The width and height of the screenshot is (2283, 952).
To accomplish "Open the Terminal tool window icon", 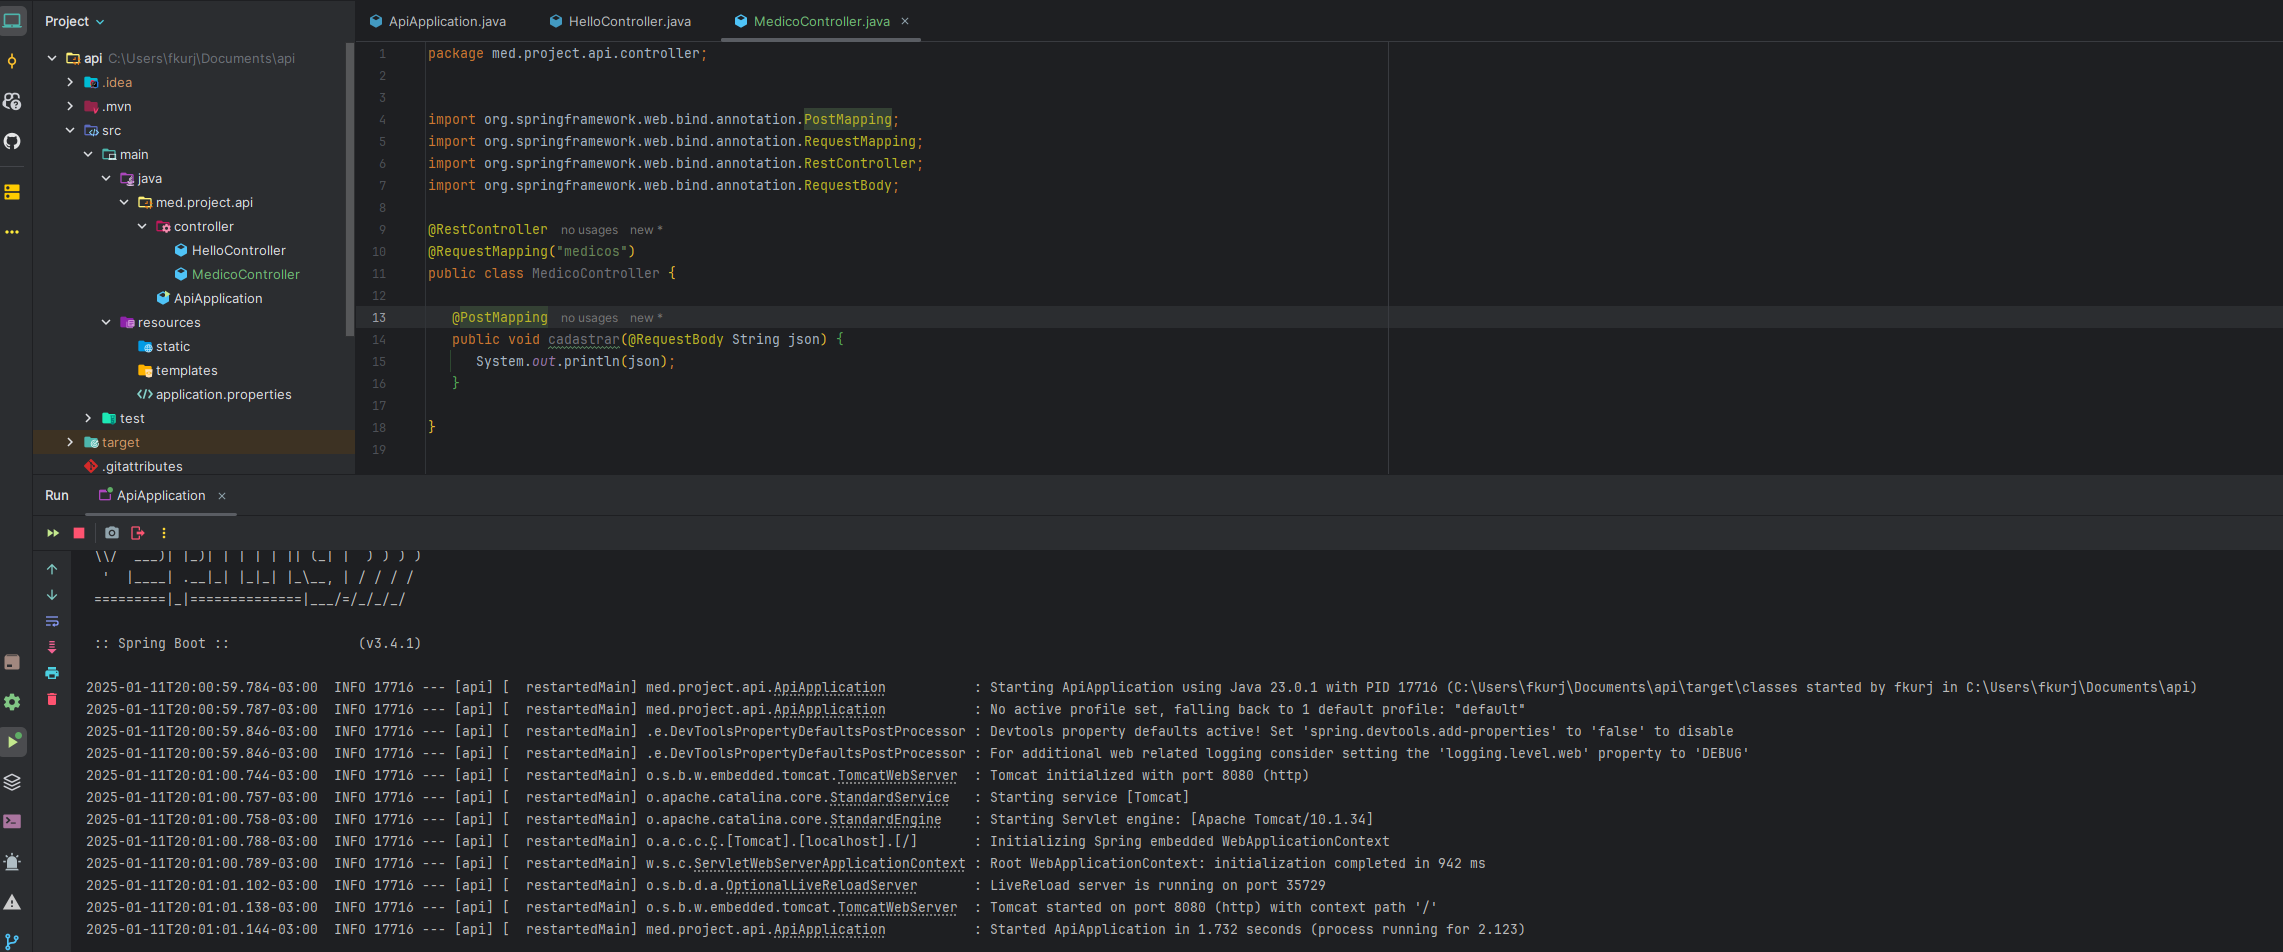I will click(12, 822).
